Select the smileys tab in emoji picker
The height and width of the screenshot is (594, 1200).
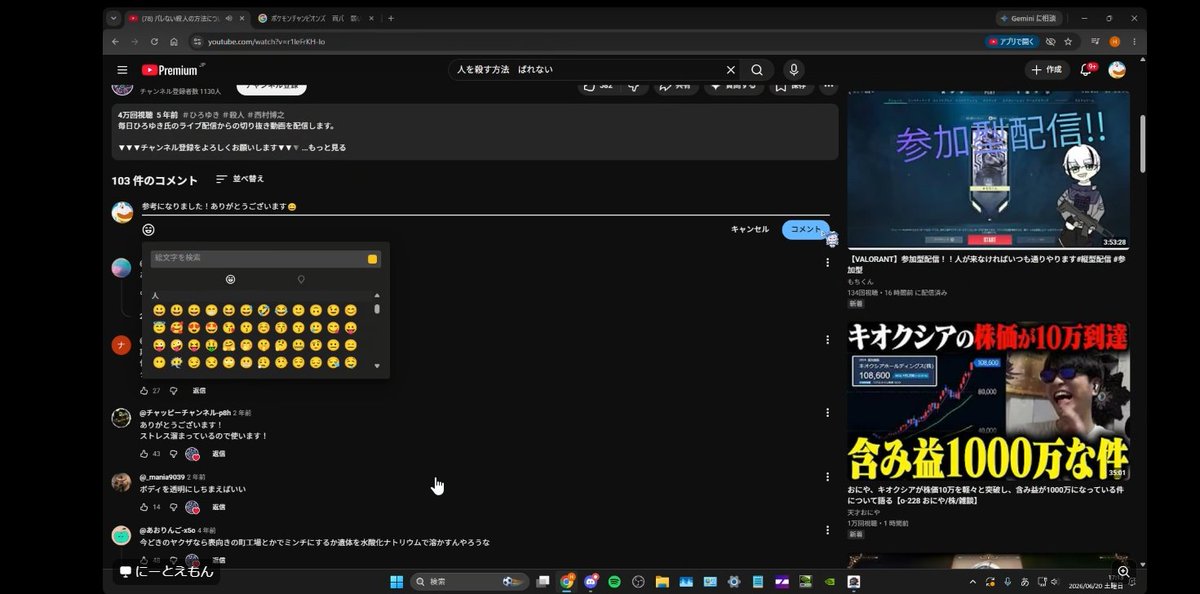[231, 279]
